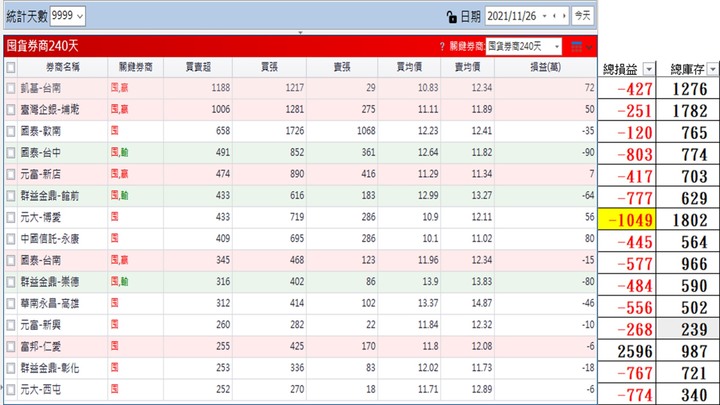
Task: Check the 群益金鼎-館前 row checkbox
Action: point(11,196)
